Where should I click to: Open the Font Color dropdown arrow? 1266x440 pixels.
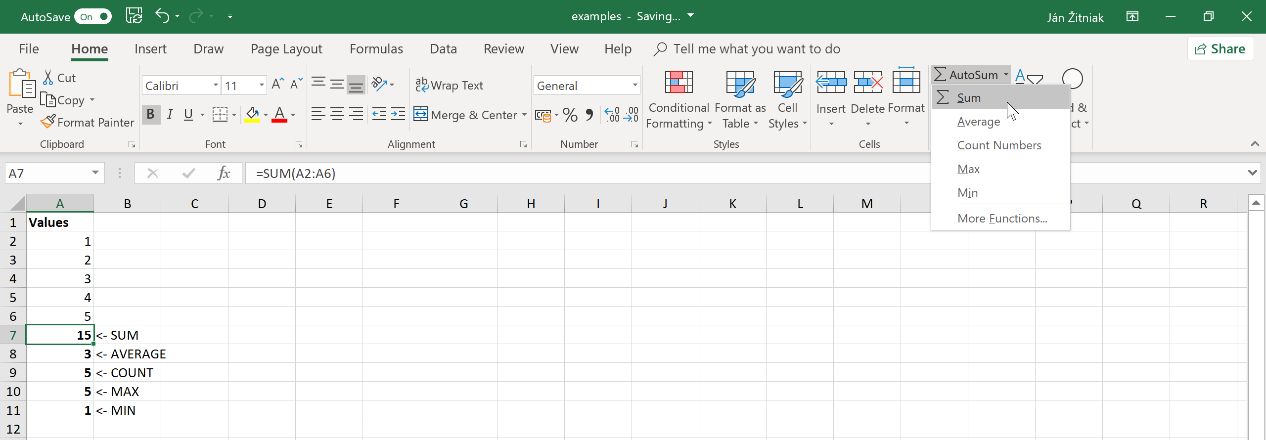coord(294,115)
